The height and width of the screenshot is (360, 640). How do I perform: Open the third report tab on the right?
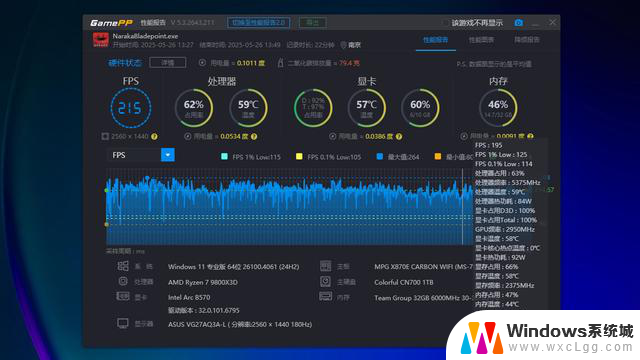pos(527,40)
